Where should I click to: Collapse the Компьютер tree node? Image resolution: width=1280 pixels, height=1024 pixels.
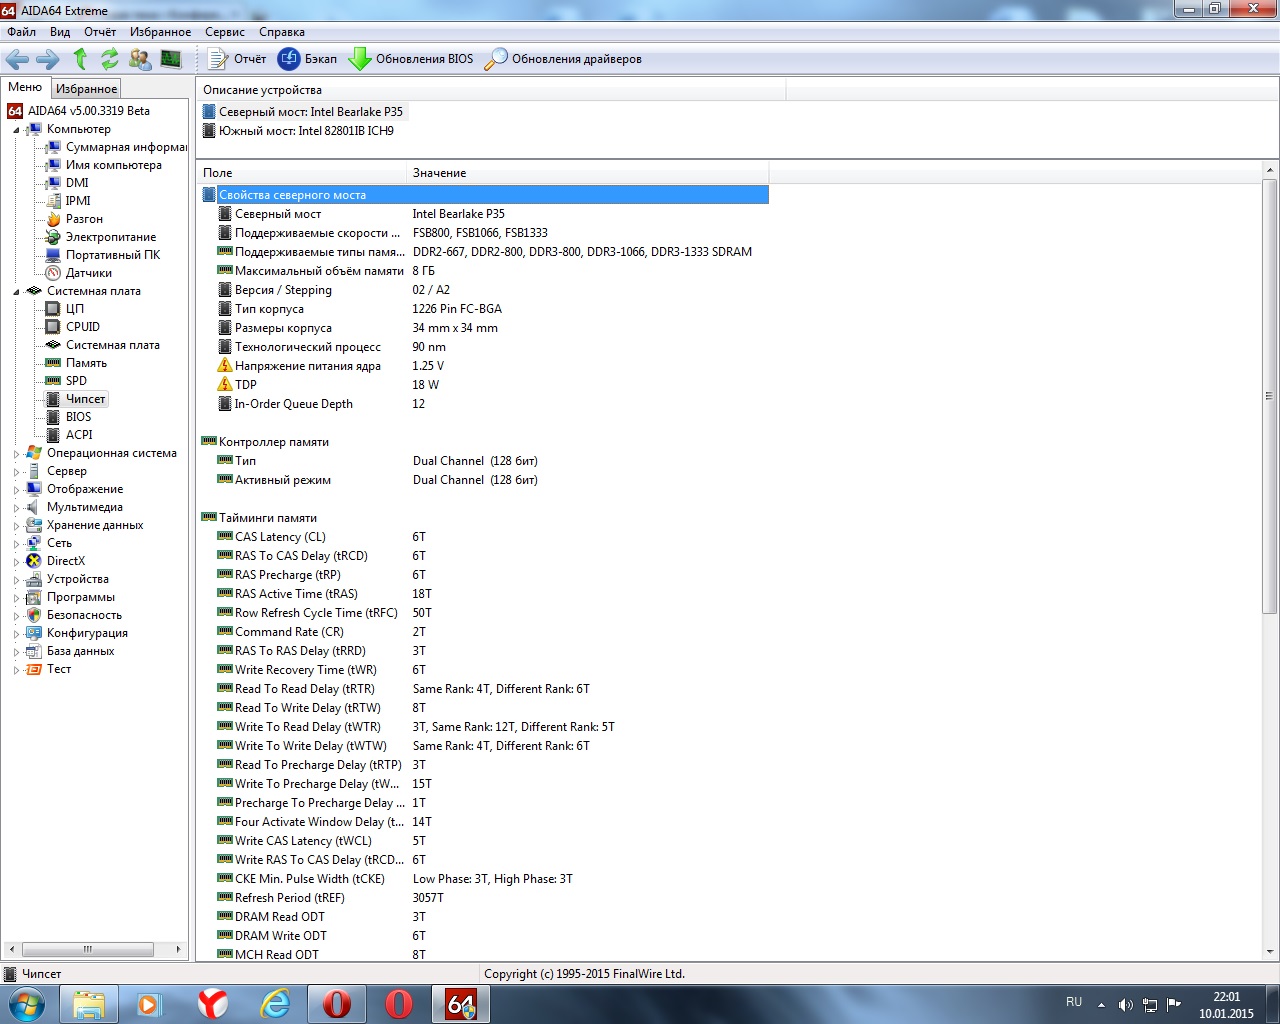16,130
